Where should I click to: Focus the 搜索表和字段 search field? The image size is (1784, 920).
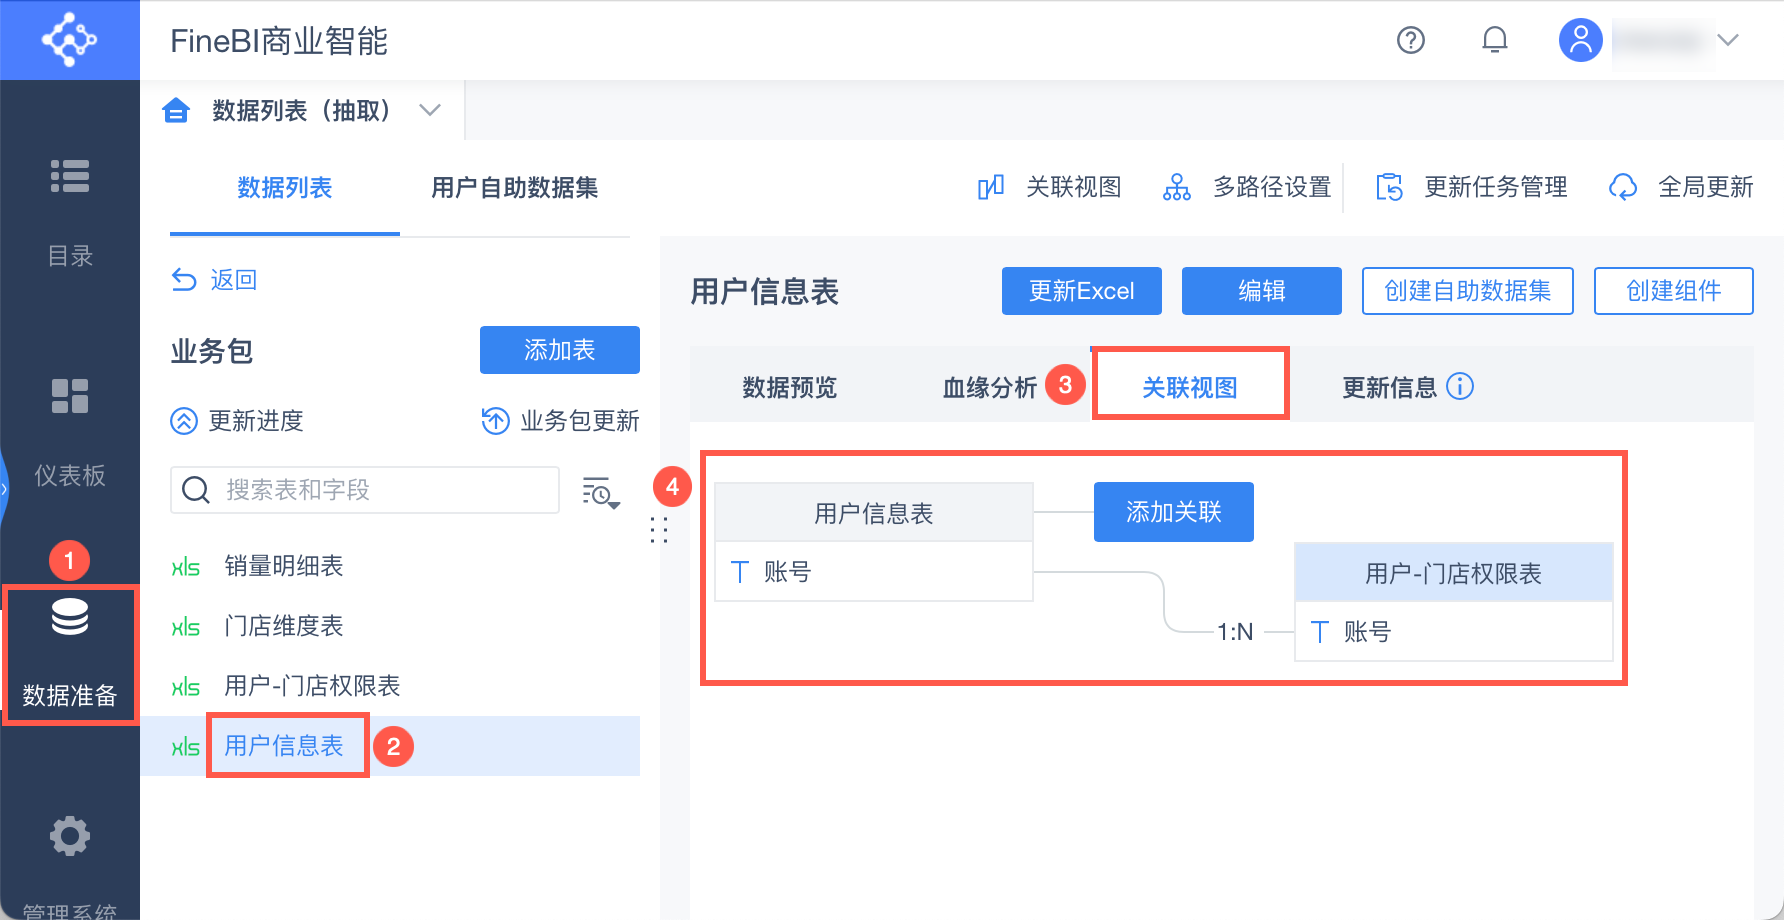tap(380, 490)
